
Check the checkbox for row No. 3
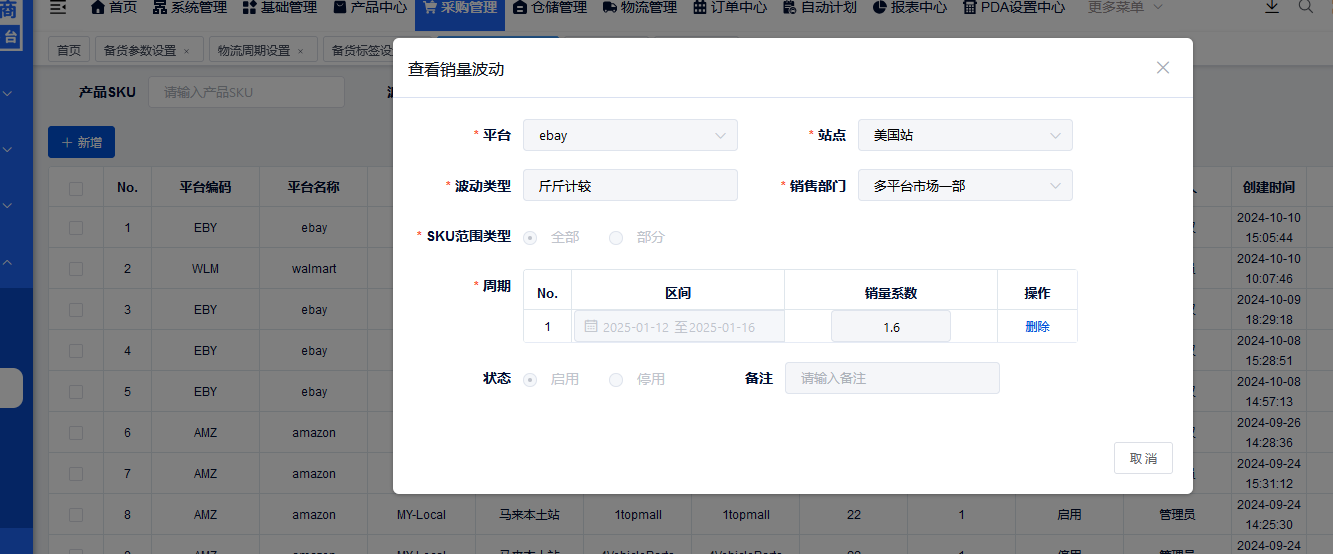[76, 310]
